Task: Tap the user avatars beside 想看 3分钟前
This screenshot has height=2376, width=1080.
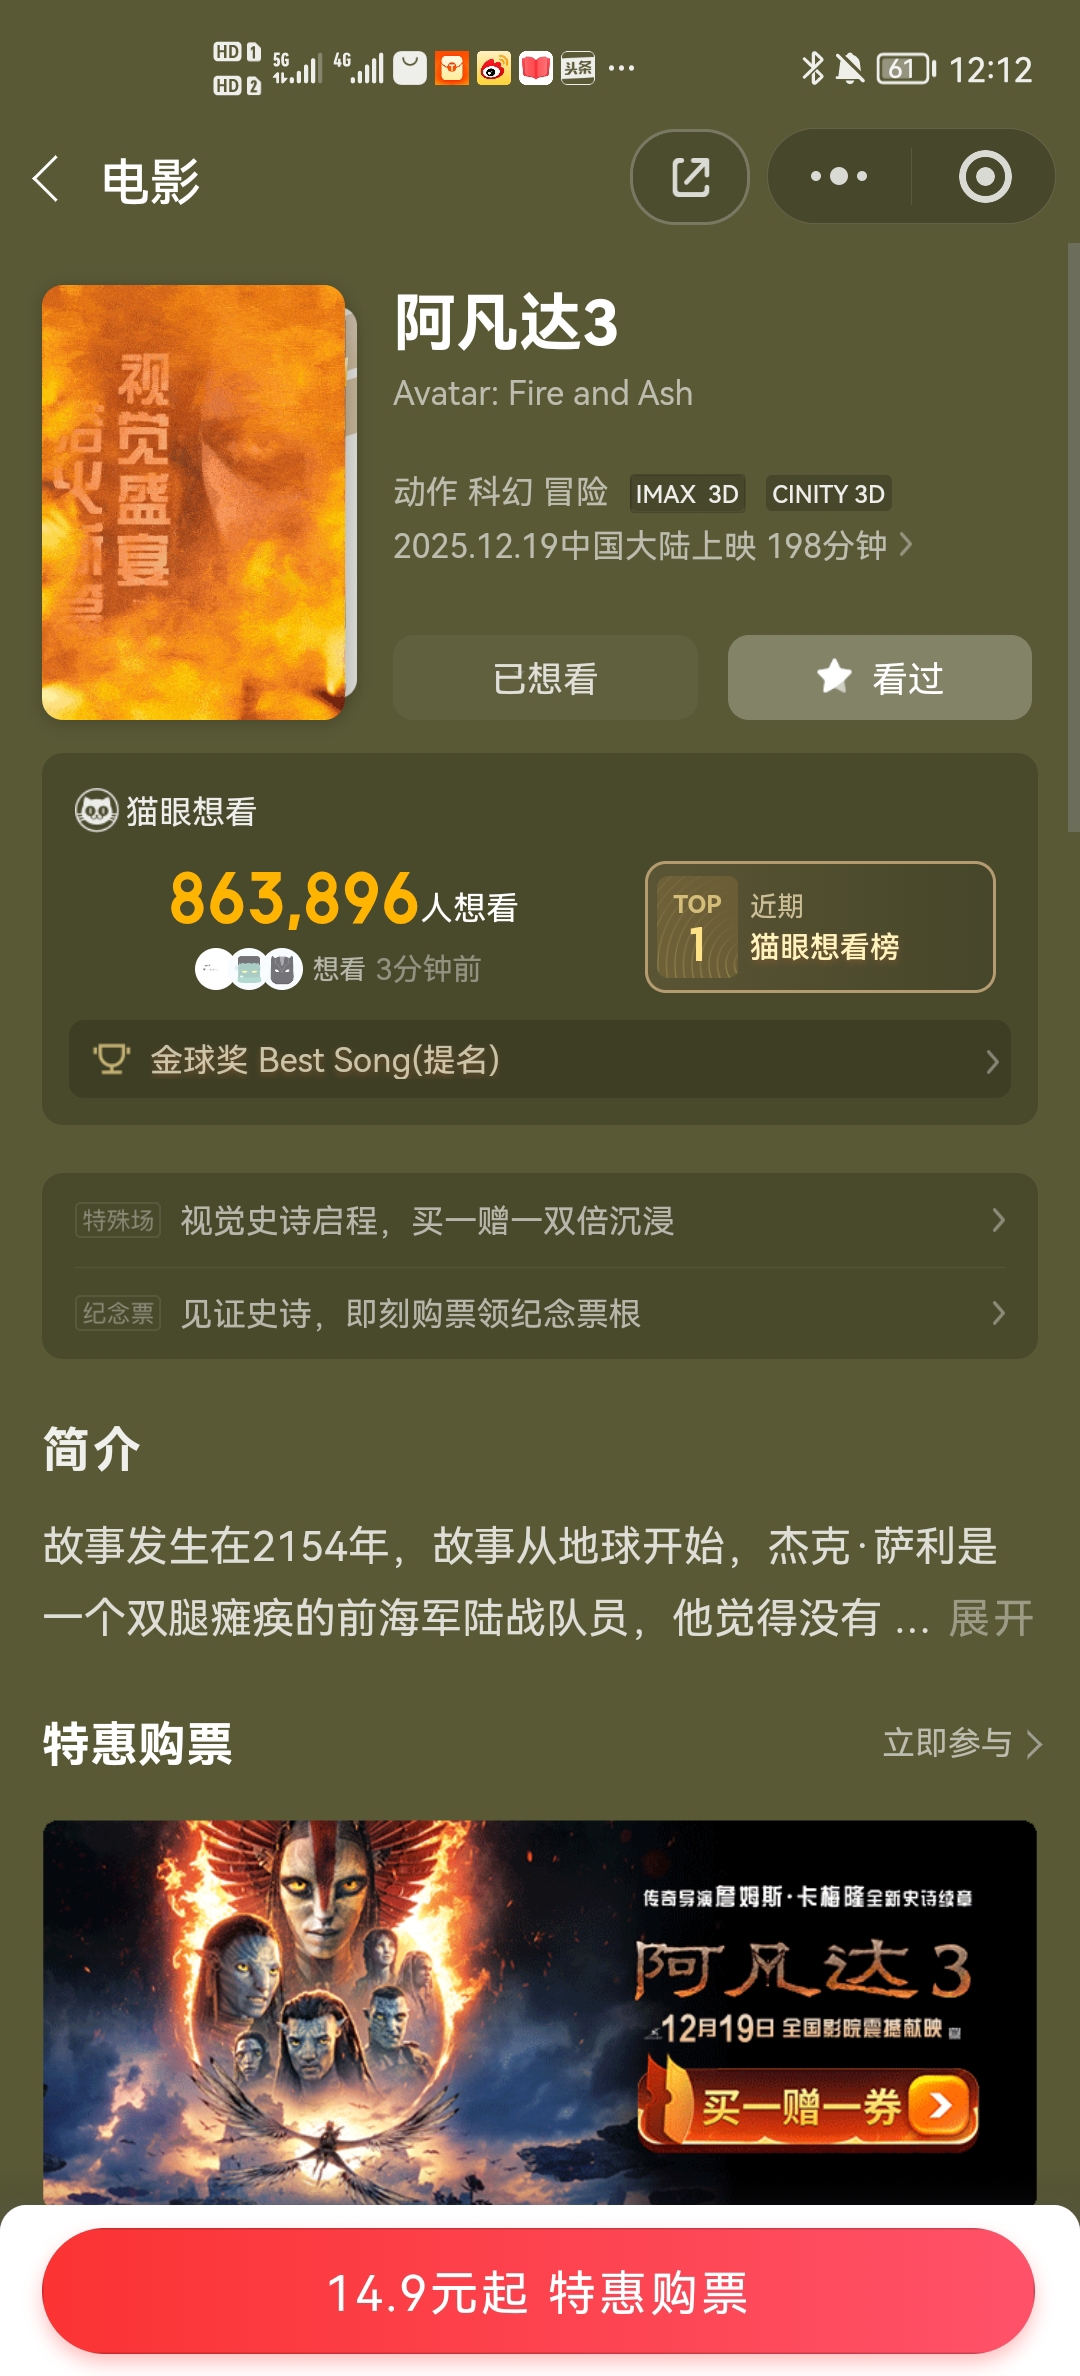Action: (248, 968)
